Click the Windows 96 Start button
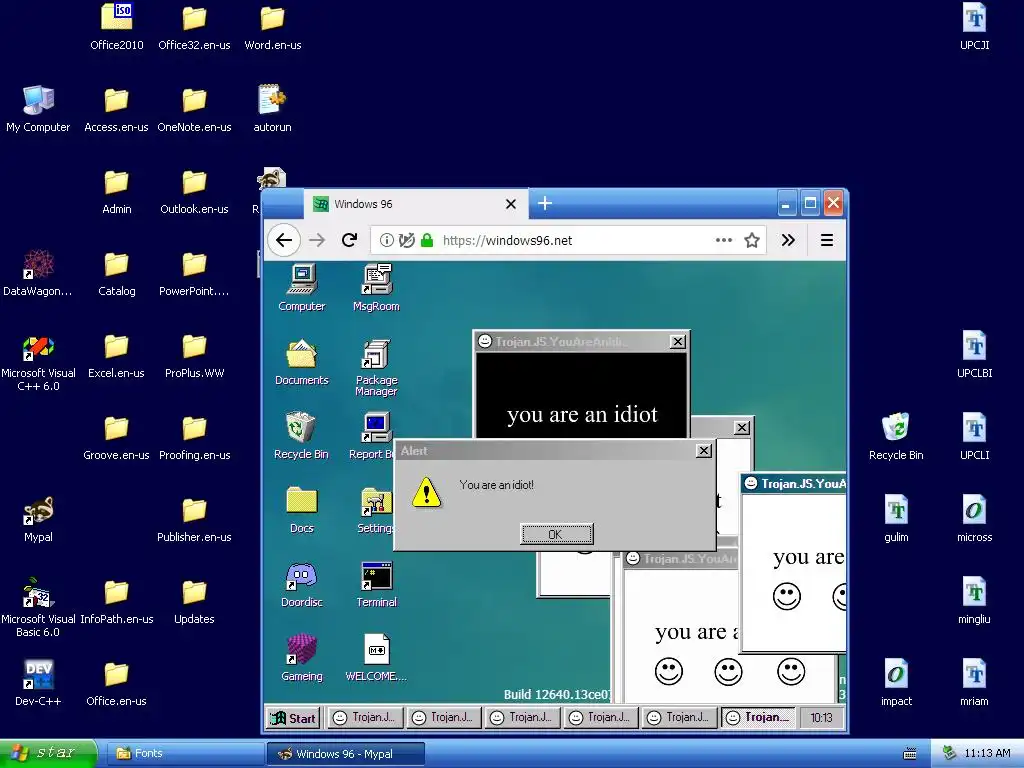 tap(294, 718)
